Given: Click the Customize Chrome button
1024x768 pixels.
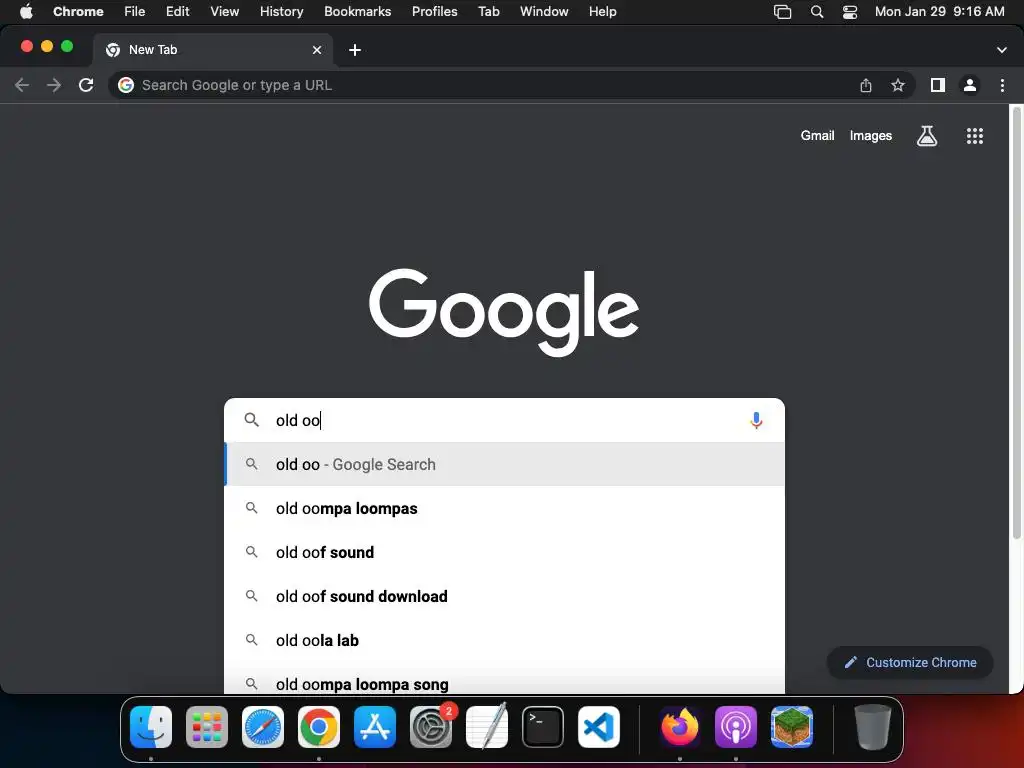Looking at the screenshot, I should coord(910,662).
